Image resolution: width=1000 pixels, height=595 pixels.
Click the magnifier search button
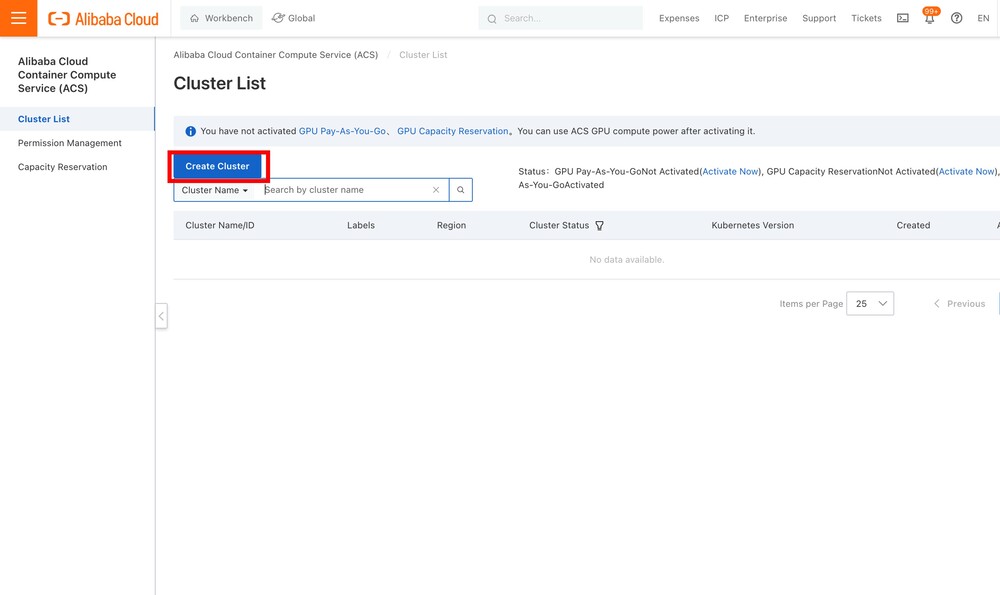point(460,190)
